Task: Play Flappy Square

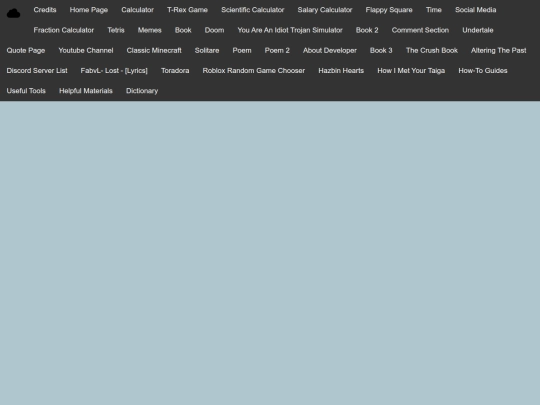Action: pos(389,10)
